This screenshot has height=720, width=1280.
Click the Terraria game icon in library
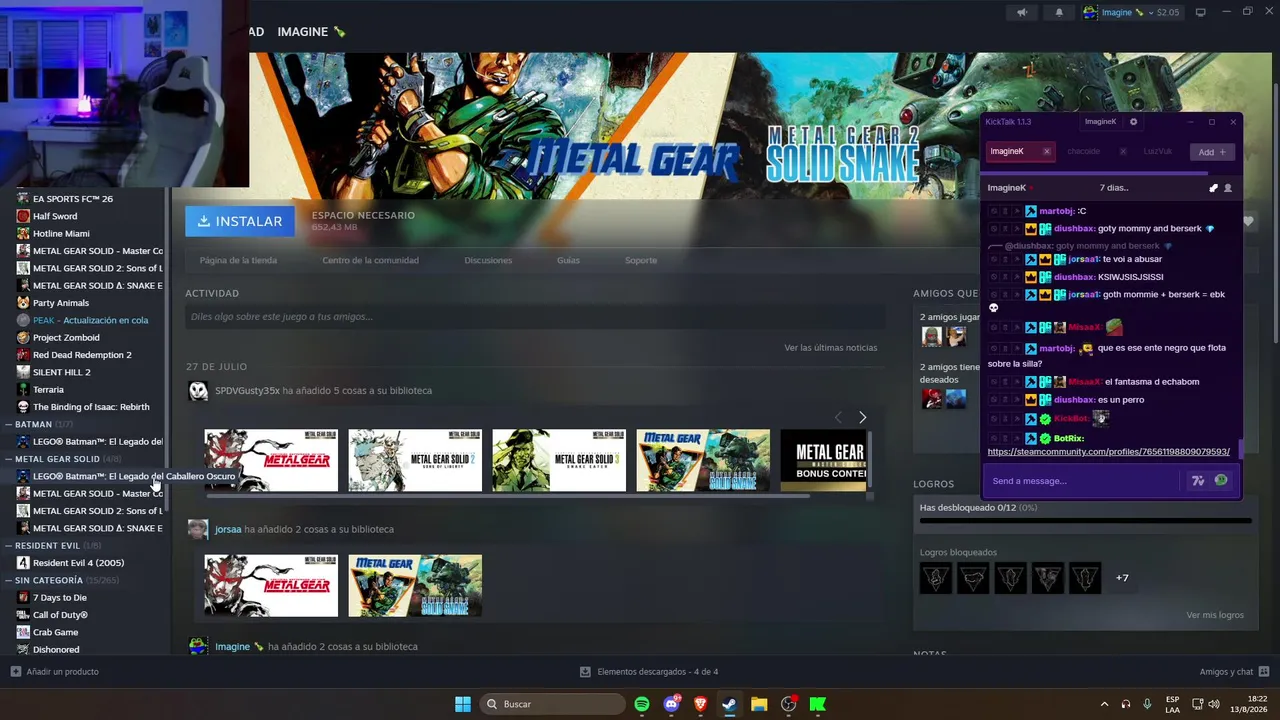point(23,389)
